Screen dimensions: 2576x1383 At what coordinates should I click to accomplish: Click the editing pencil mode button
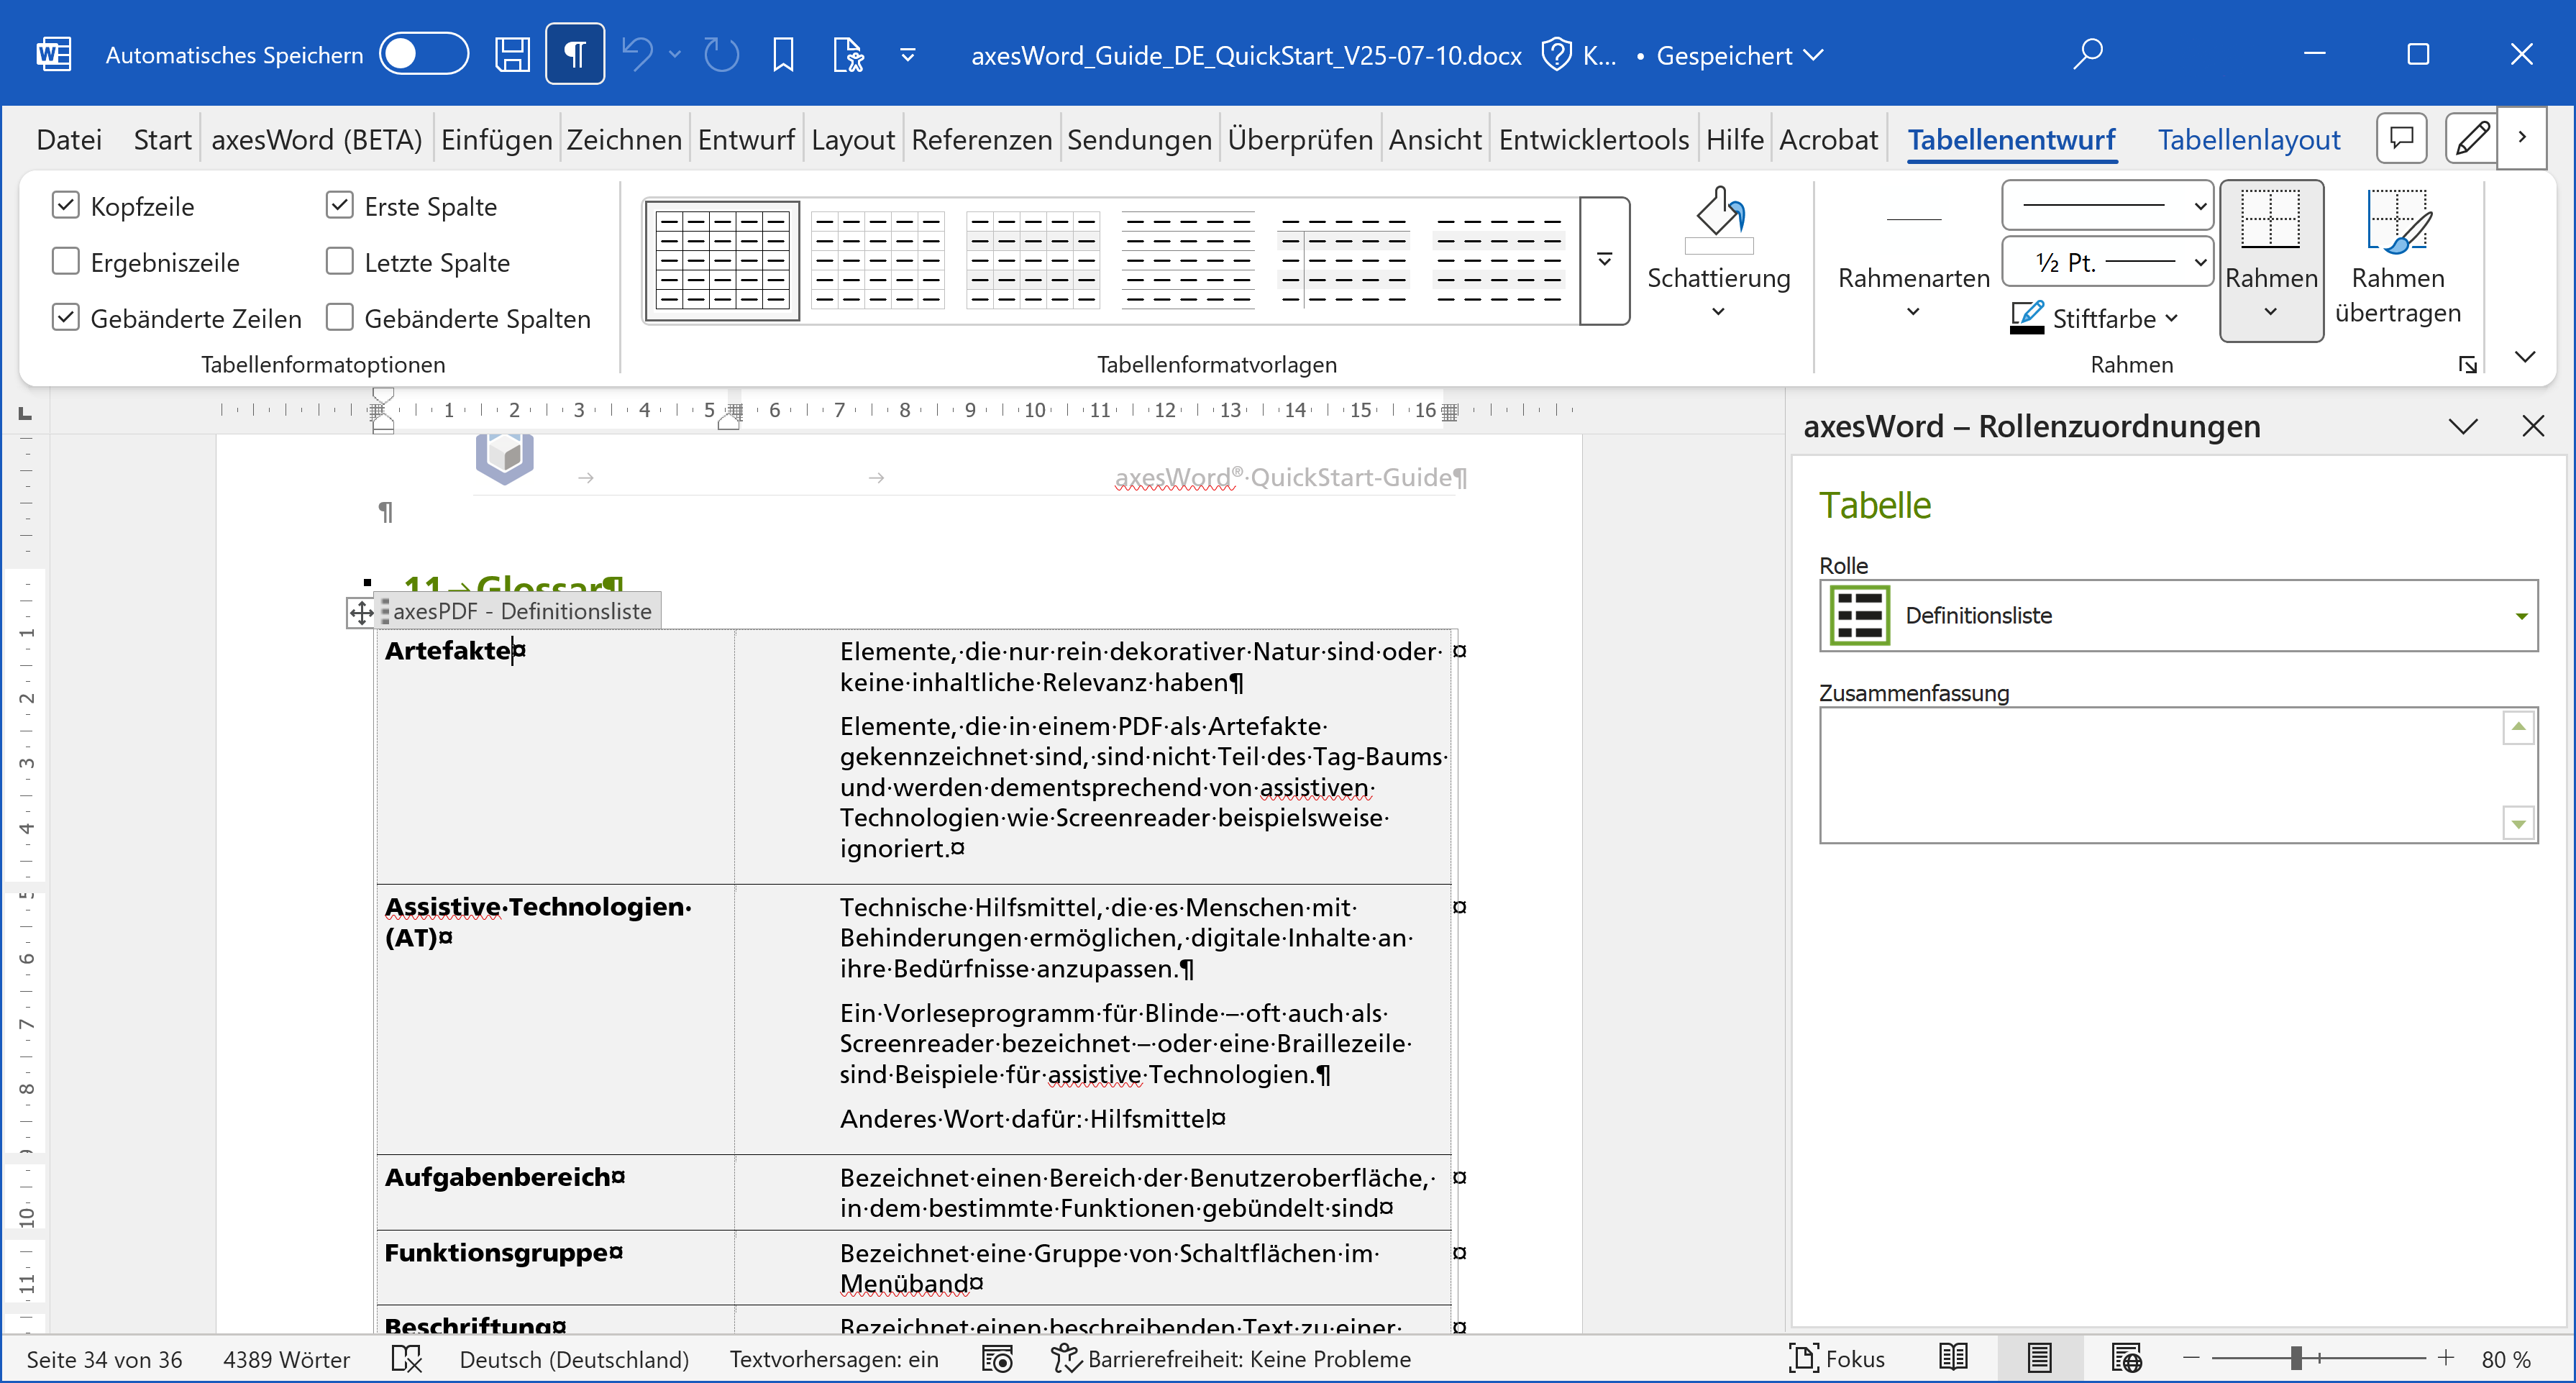(x=2472, y=138)
